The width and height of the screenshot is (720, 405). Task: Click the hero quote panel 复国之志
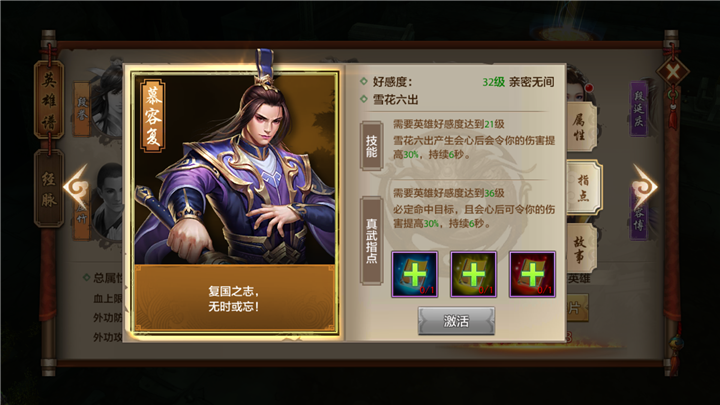[x=235, y=298]
